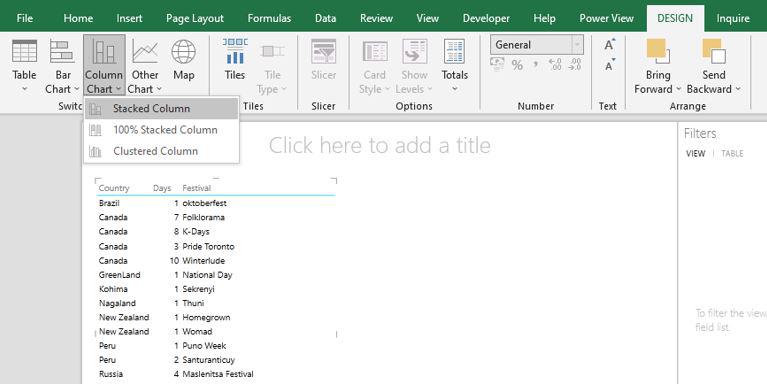Open the Formulas tab
Screen dimensions: 767x384
(269, 19)
